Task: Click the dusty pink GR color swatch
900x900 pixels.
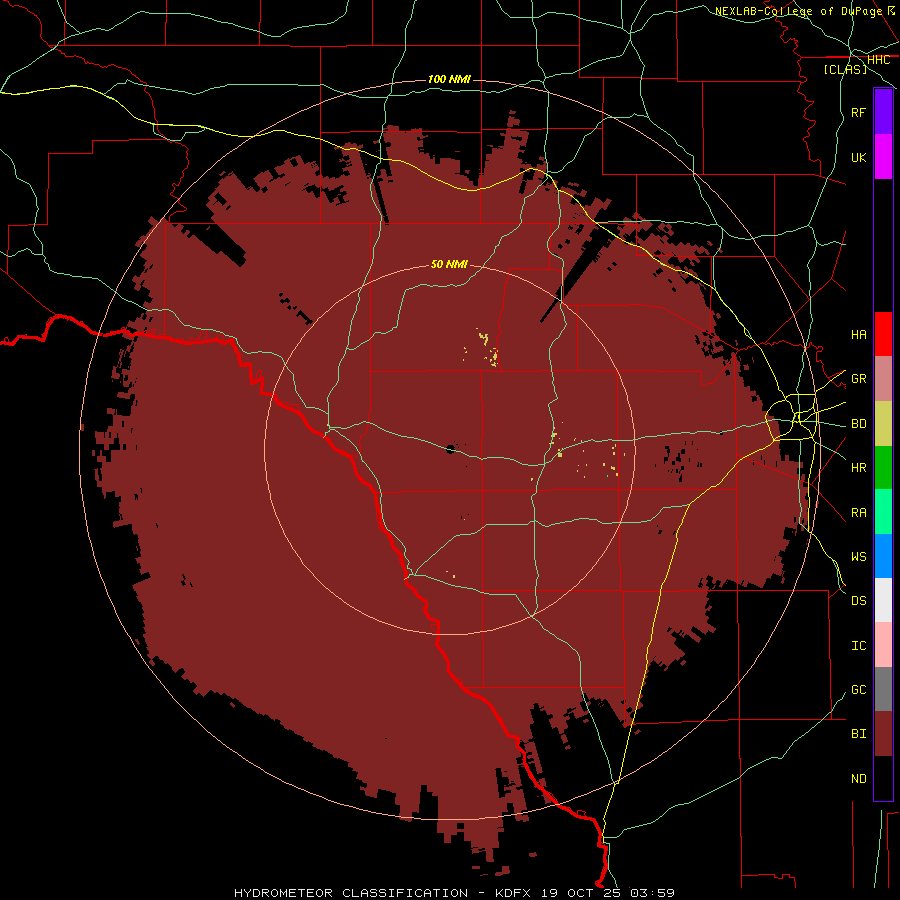Action: click(x=883, y=379)
